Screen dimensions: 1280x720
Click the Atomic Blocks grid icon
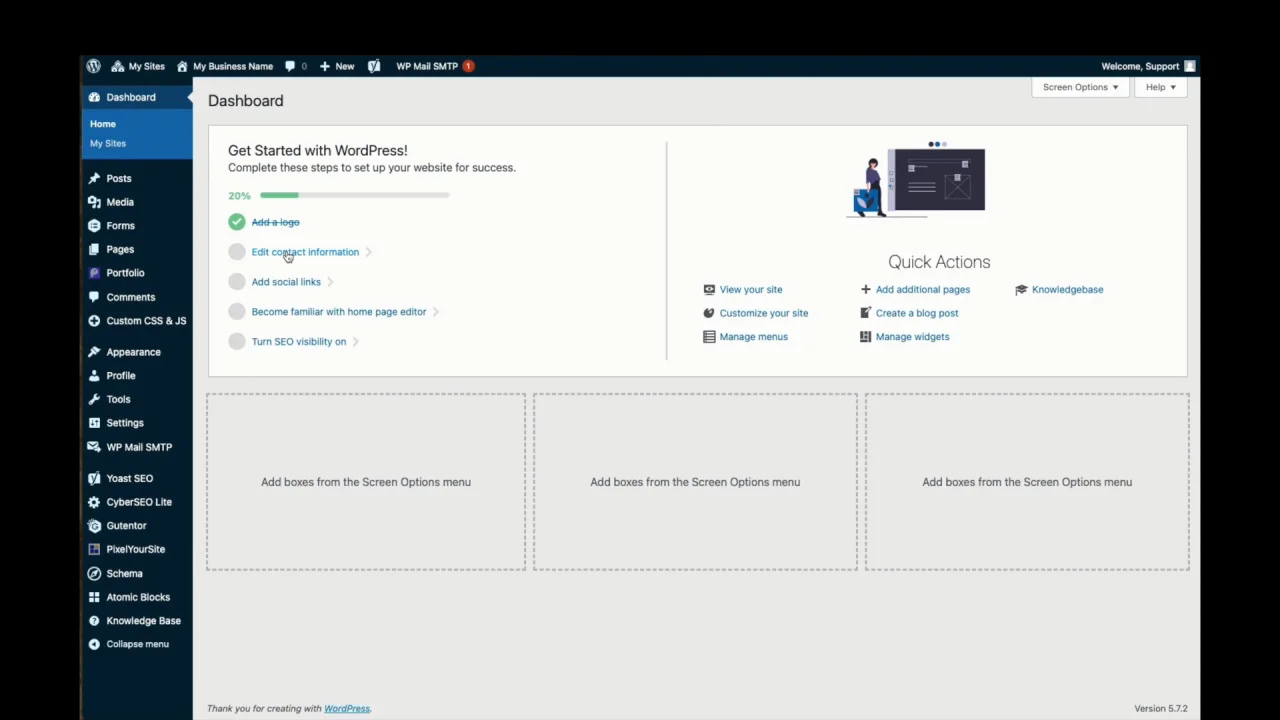coord(94,597)
